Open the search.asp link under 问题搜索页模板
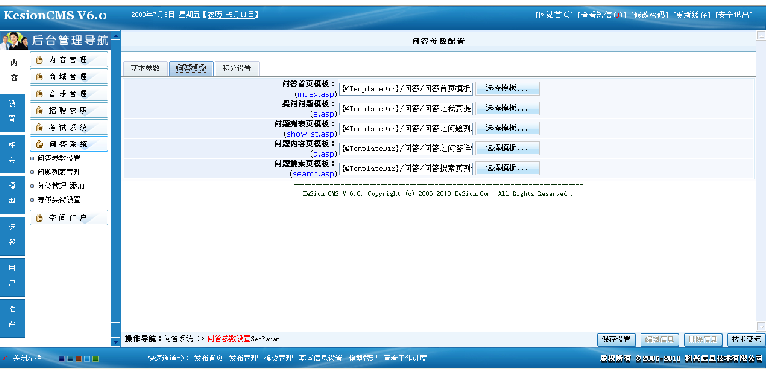The height and width of the screenshot is (370, 769). (x=313, y=174)
